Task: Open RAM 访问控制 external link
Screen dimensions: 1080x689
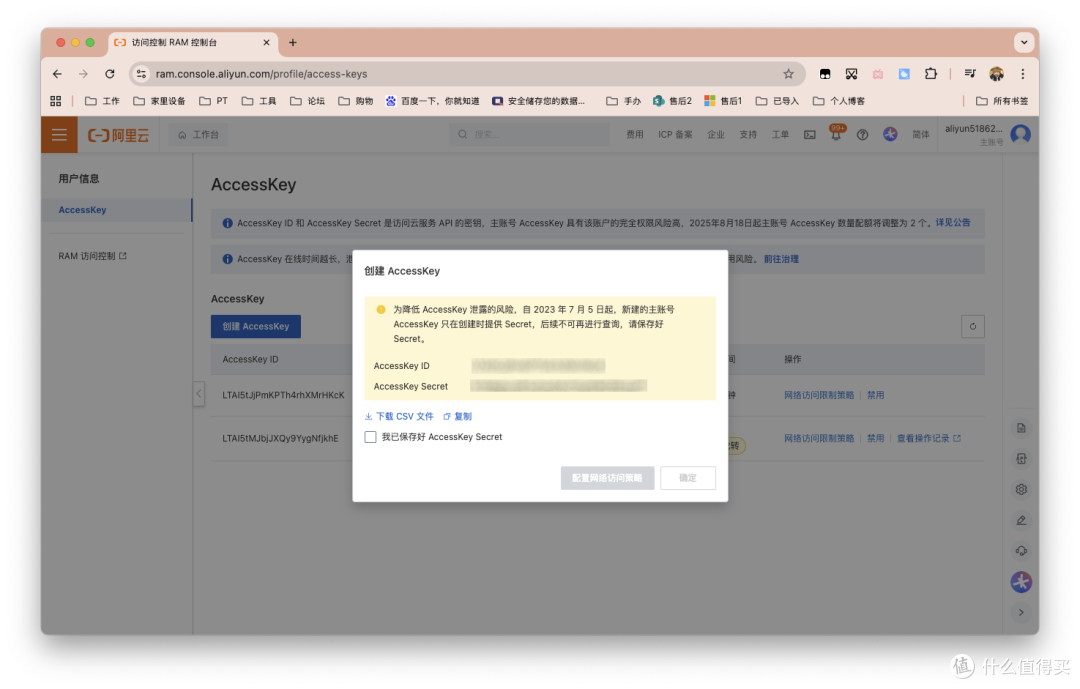Action: (x=92, y=256)
